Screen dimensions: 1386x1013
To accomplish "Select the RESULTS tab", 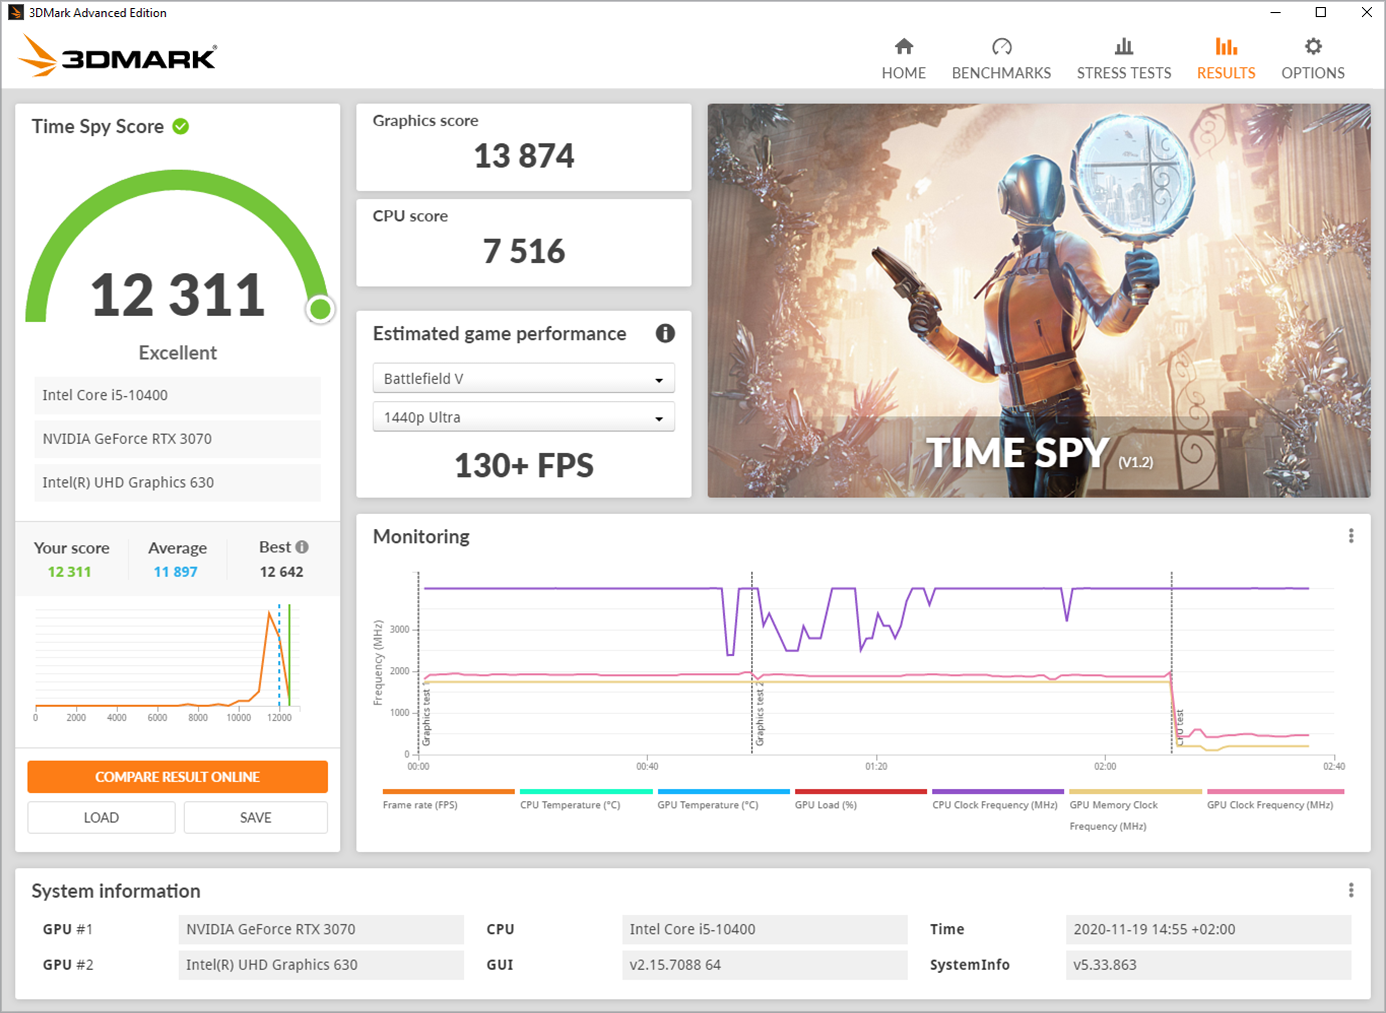I will tap(1226, 55).
